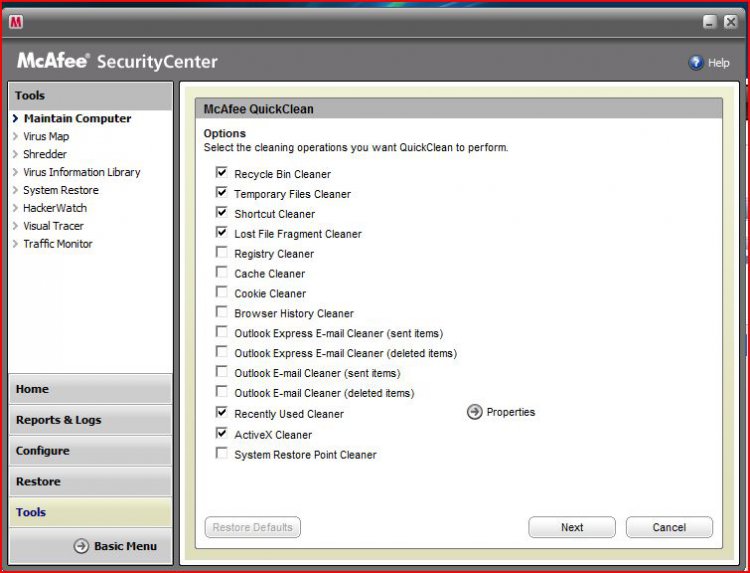Minimize the SecurityCenter window
This screenshot has height=573, width=750.
[x=710, y=22]
